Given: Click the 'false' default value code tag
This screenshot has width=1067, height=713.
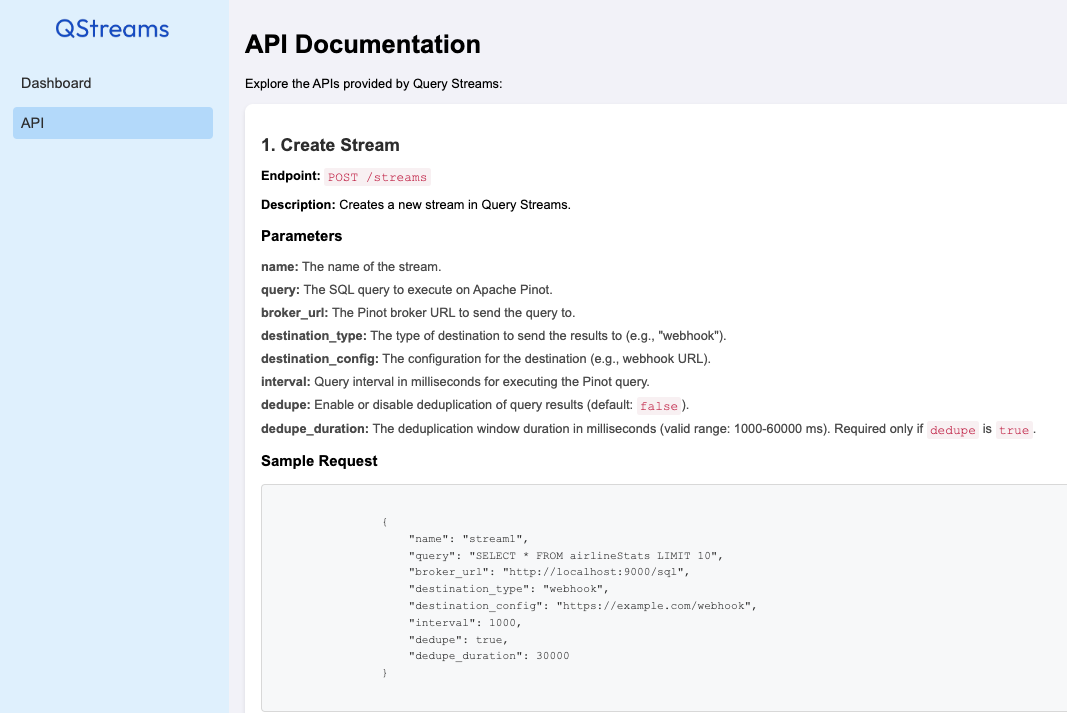Looking at the screenshot, I should (659, 406).
